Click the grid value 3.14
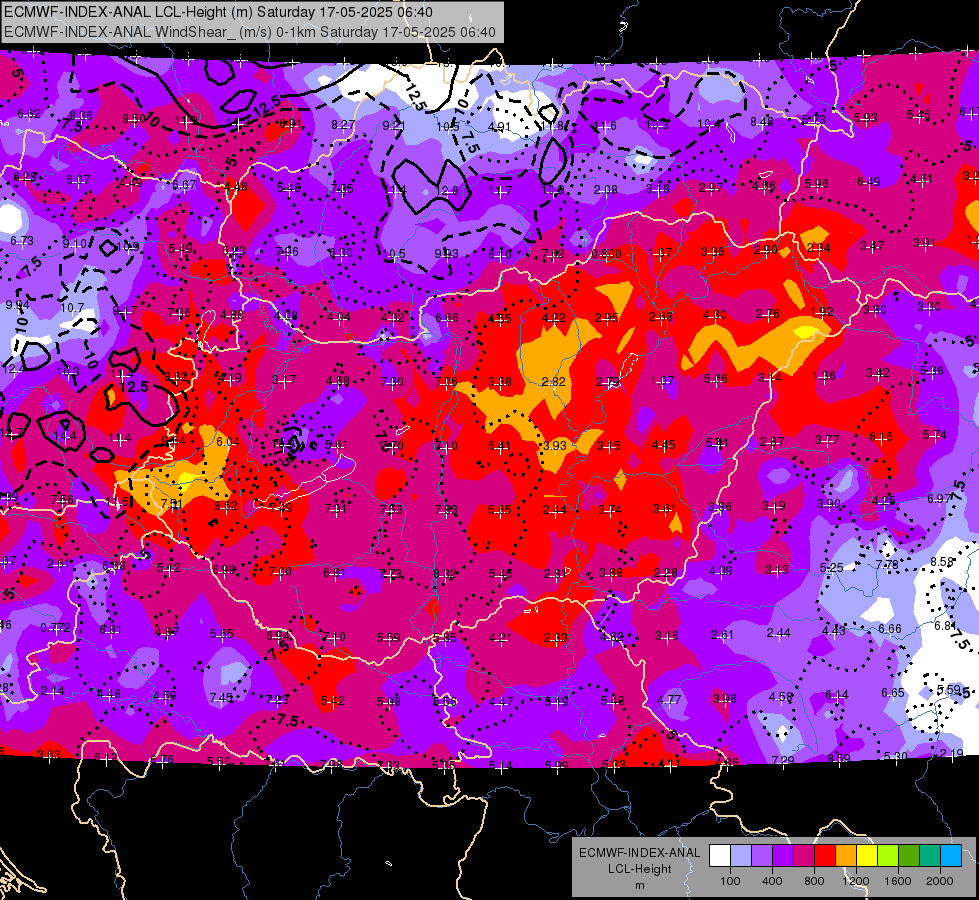The image size is (979, 900). 770,377
